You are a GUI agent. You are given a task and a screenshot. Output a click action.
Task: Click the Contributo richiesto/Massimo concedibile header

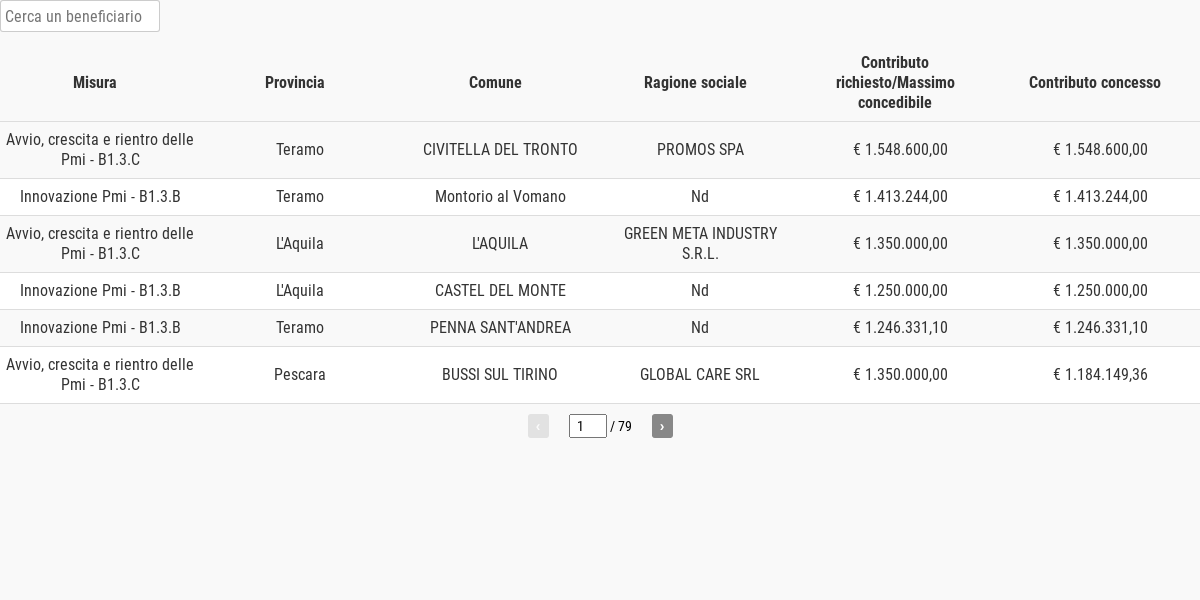pos(895,83)
